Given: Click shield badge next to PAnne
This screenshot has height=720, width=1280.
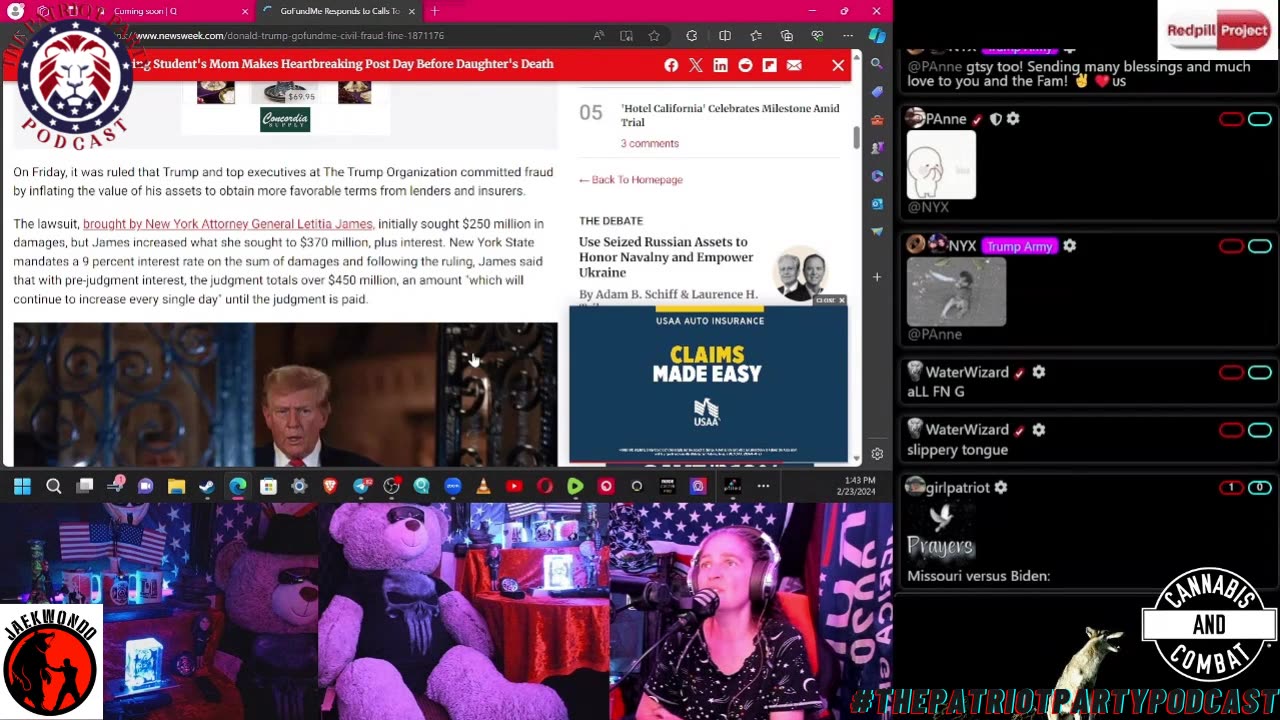Looking at the screenshot, I should [996, 119].
